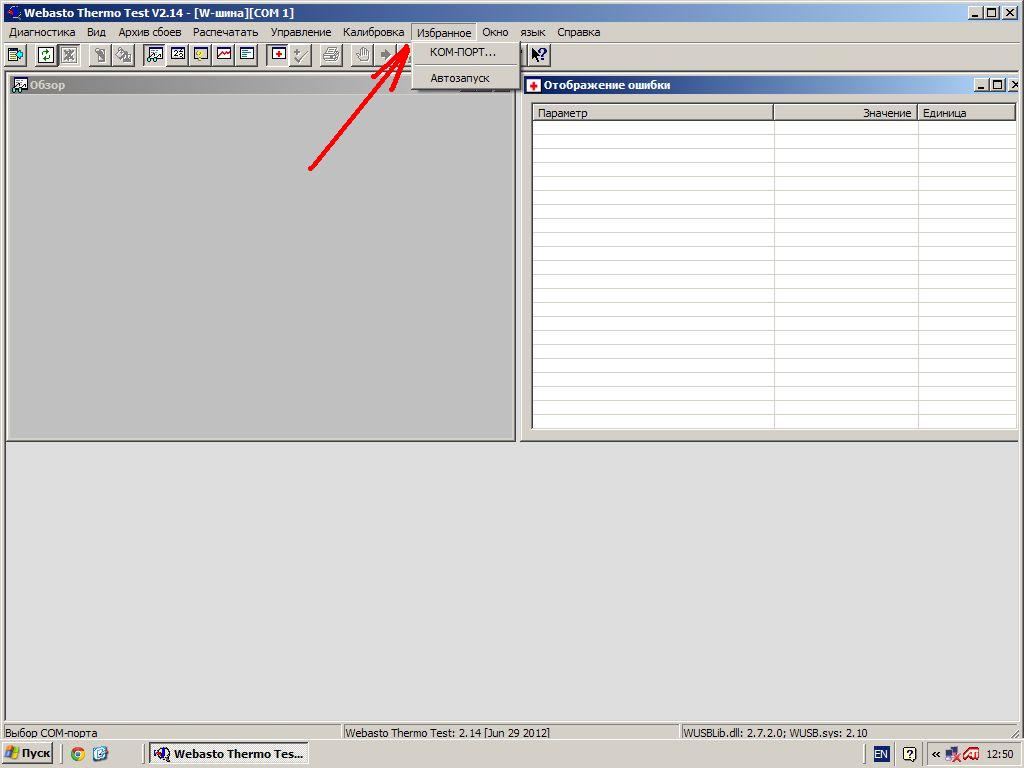1024x768 pixels.
Task: Launch Chrome from the quick launch bar
Action: tap(78, 754)
